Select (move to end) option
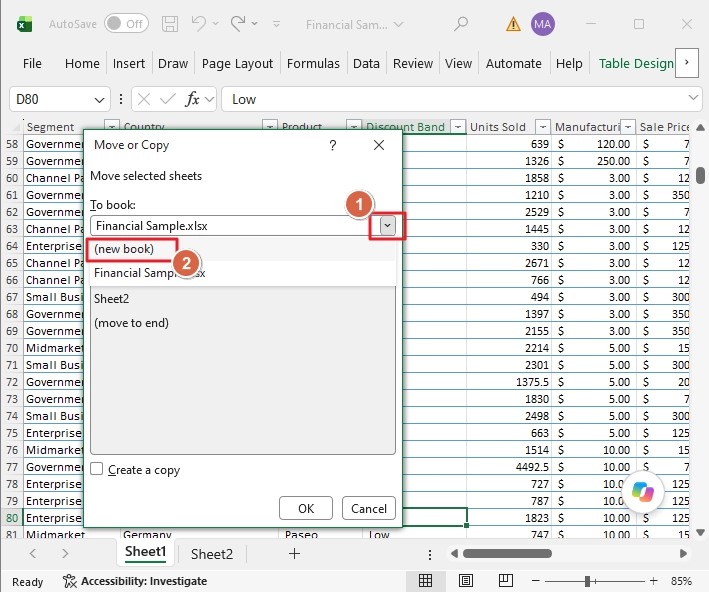This screenshot has width=709, height=592. 243,323
